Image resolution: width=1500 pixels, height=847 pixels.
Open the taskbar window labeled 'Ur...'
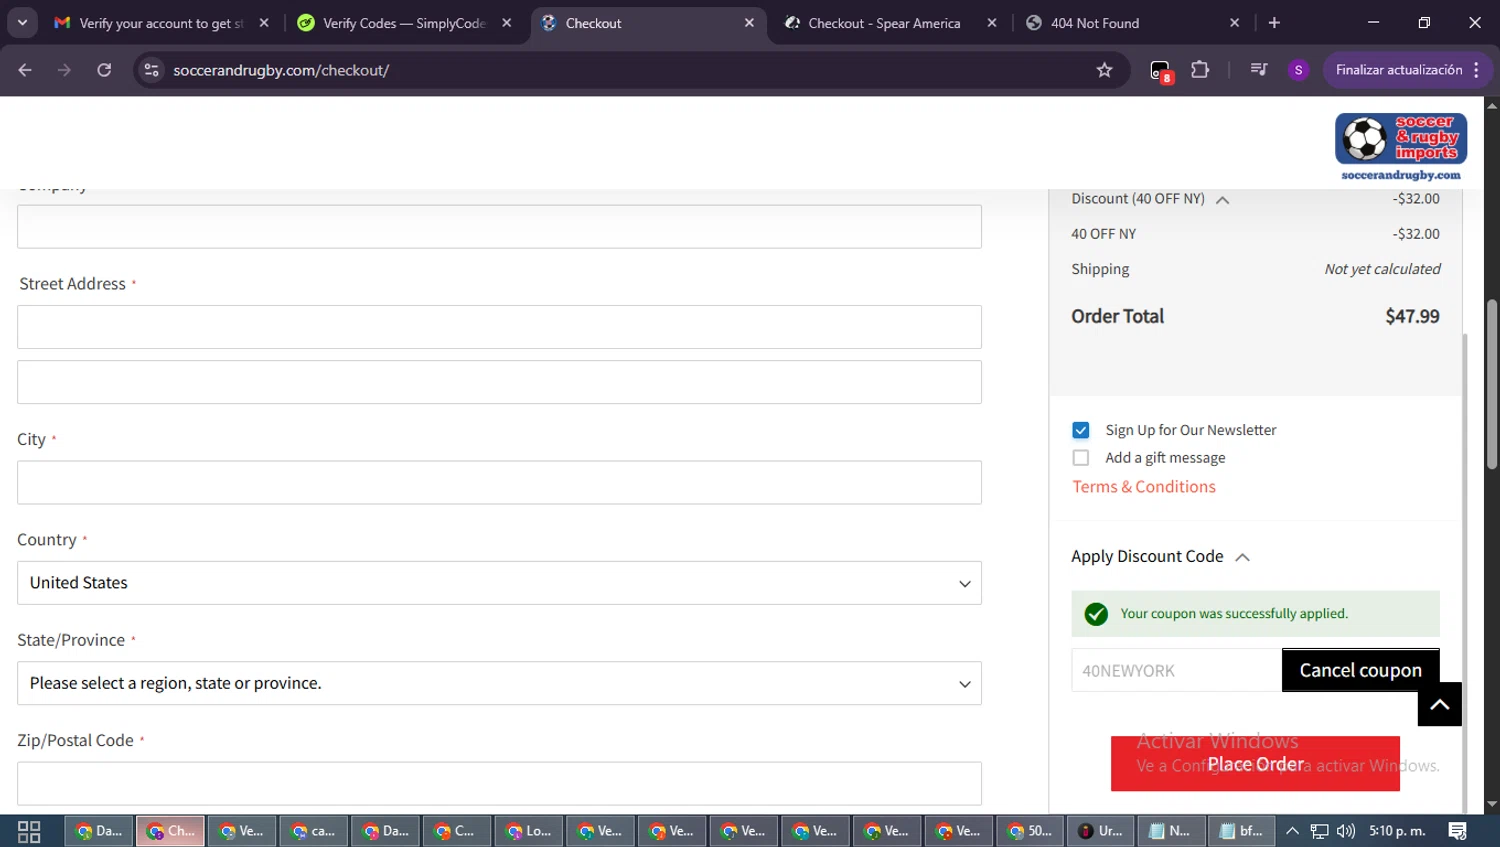(1101, 831)
